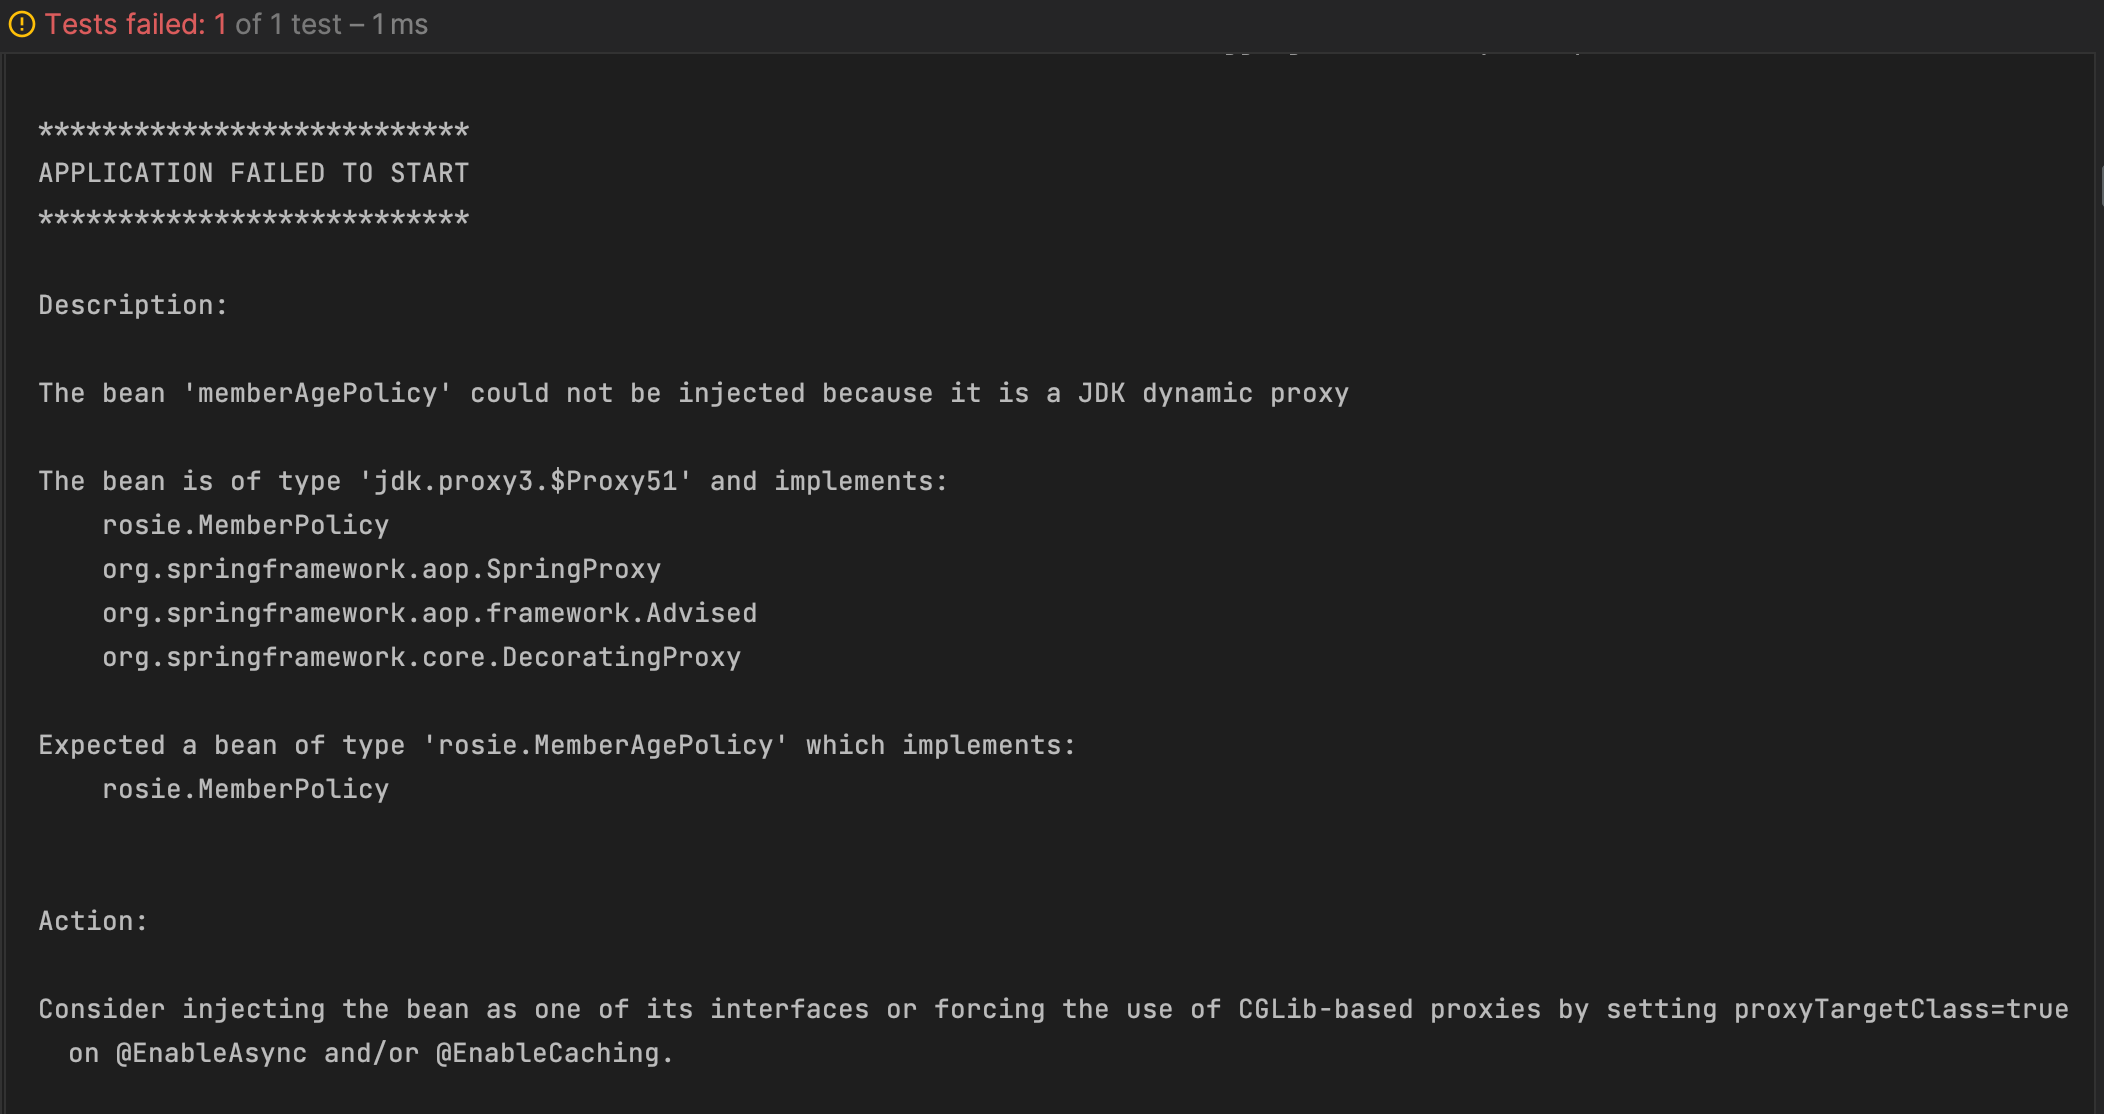Click the org.springframework.aop.framework.Advised line
Screen dimensions: 2104x1114
(x=429, y=613)
